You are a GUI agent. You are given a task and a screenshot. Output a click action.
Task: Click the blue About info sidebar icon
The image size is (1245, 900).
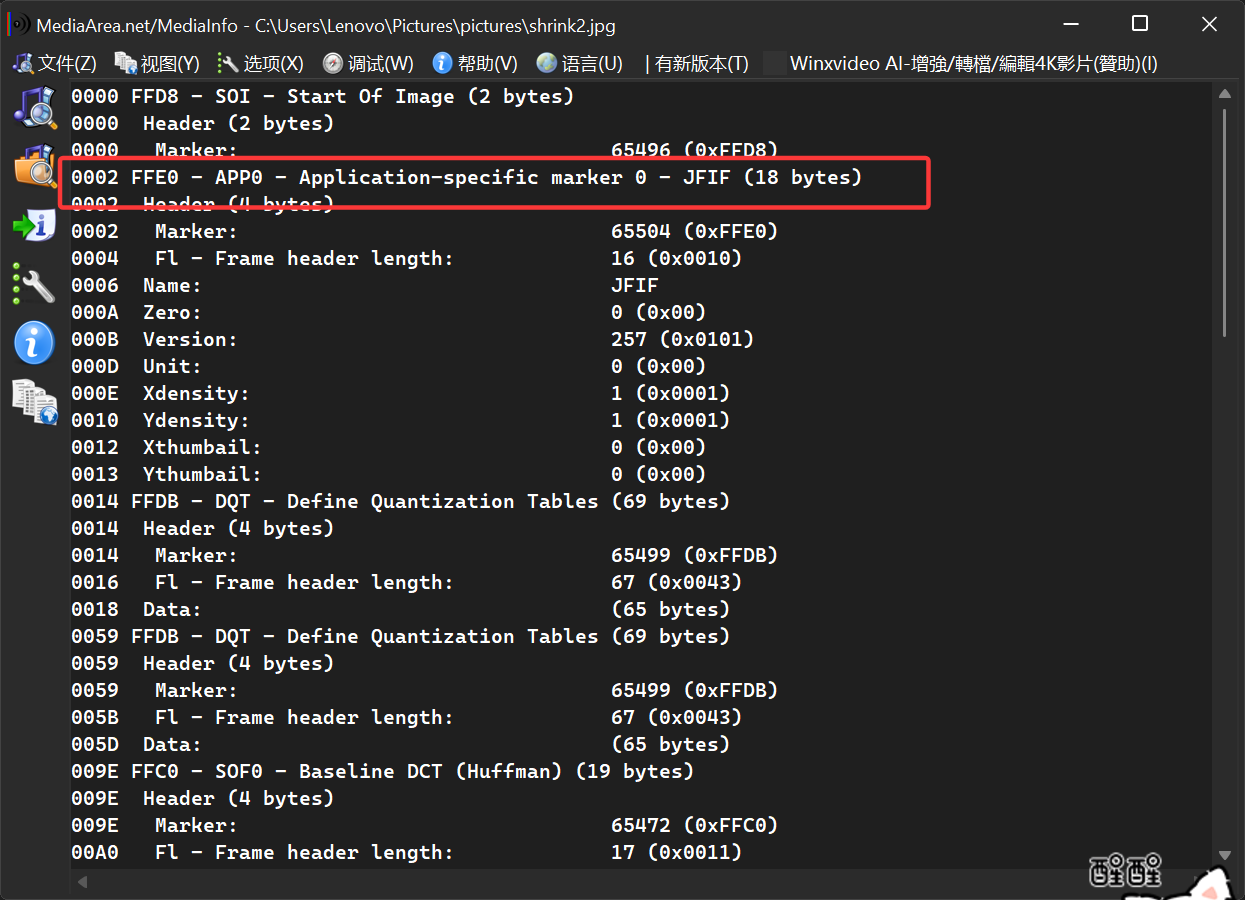tap(34, 343)
